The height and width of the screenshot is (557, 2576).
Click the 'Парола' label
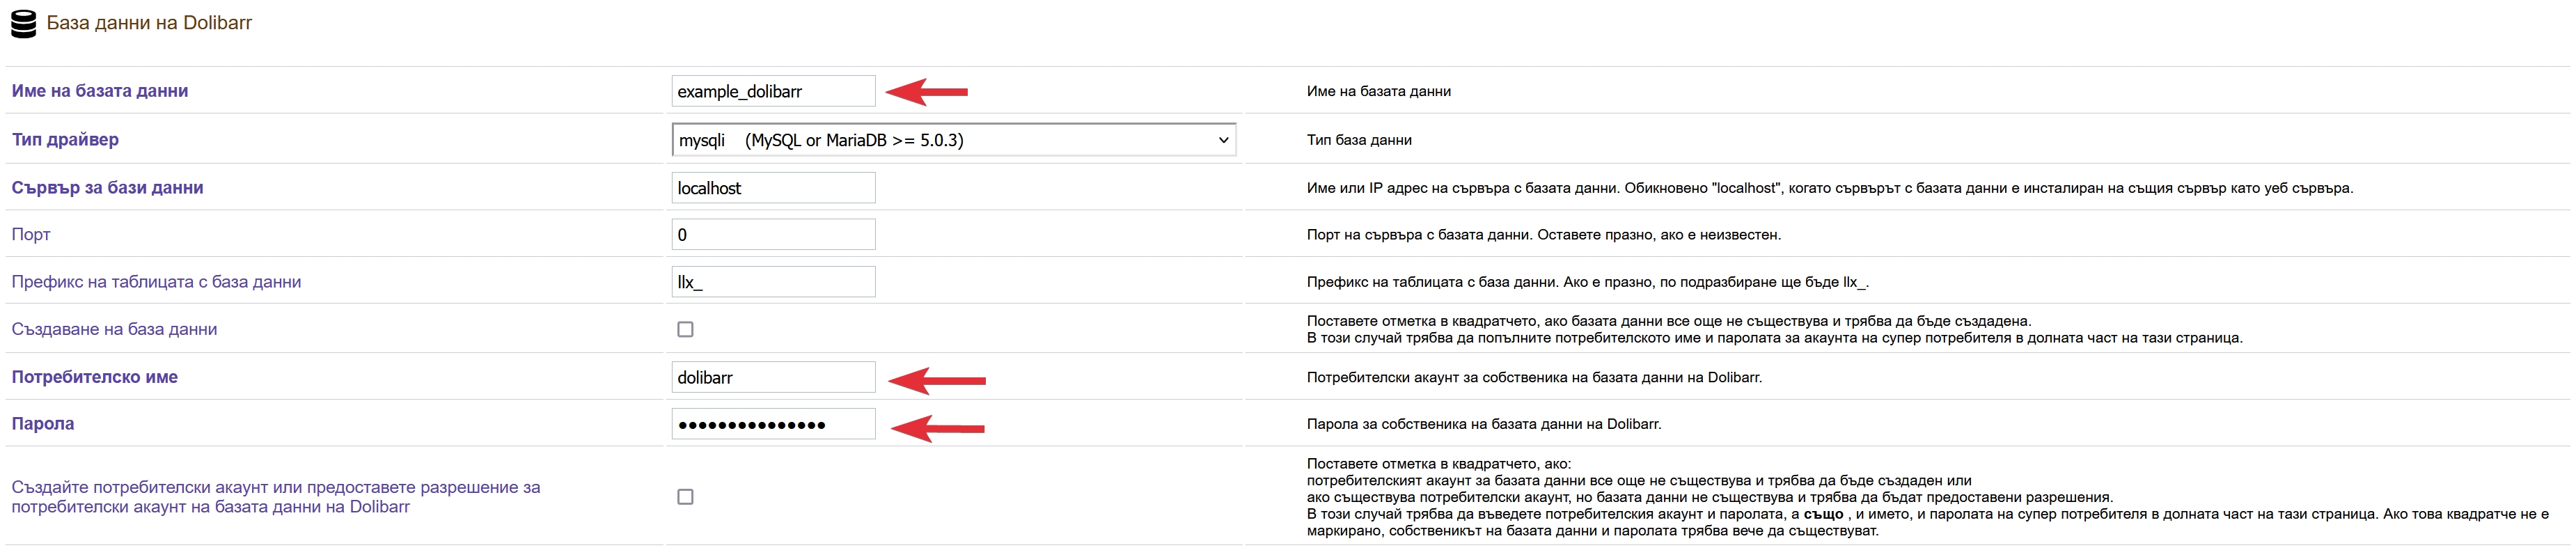tap(43, 424)
